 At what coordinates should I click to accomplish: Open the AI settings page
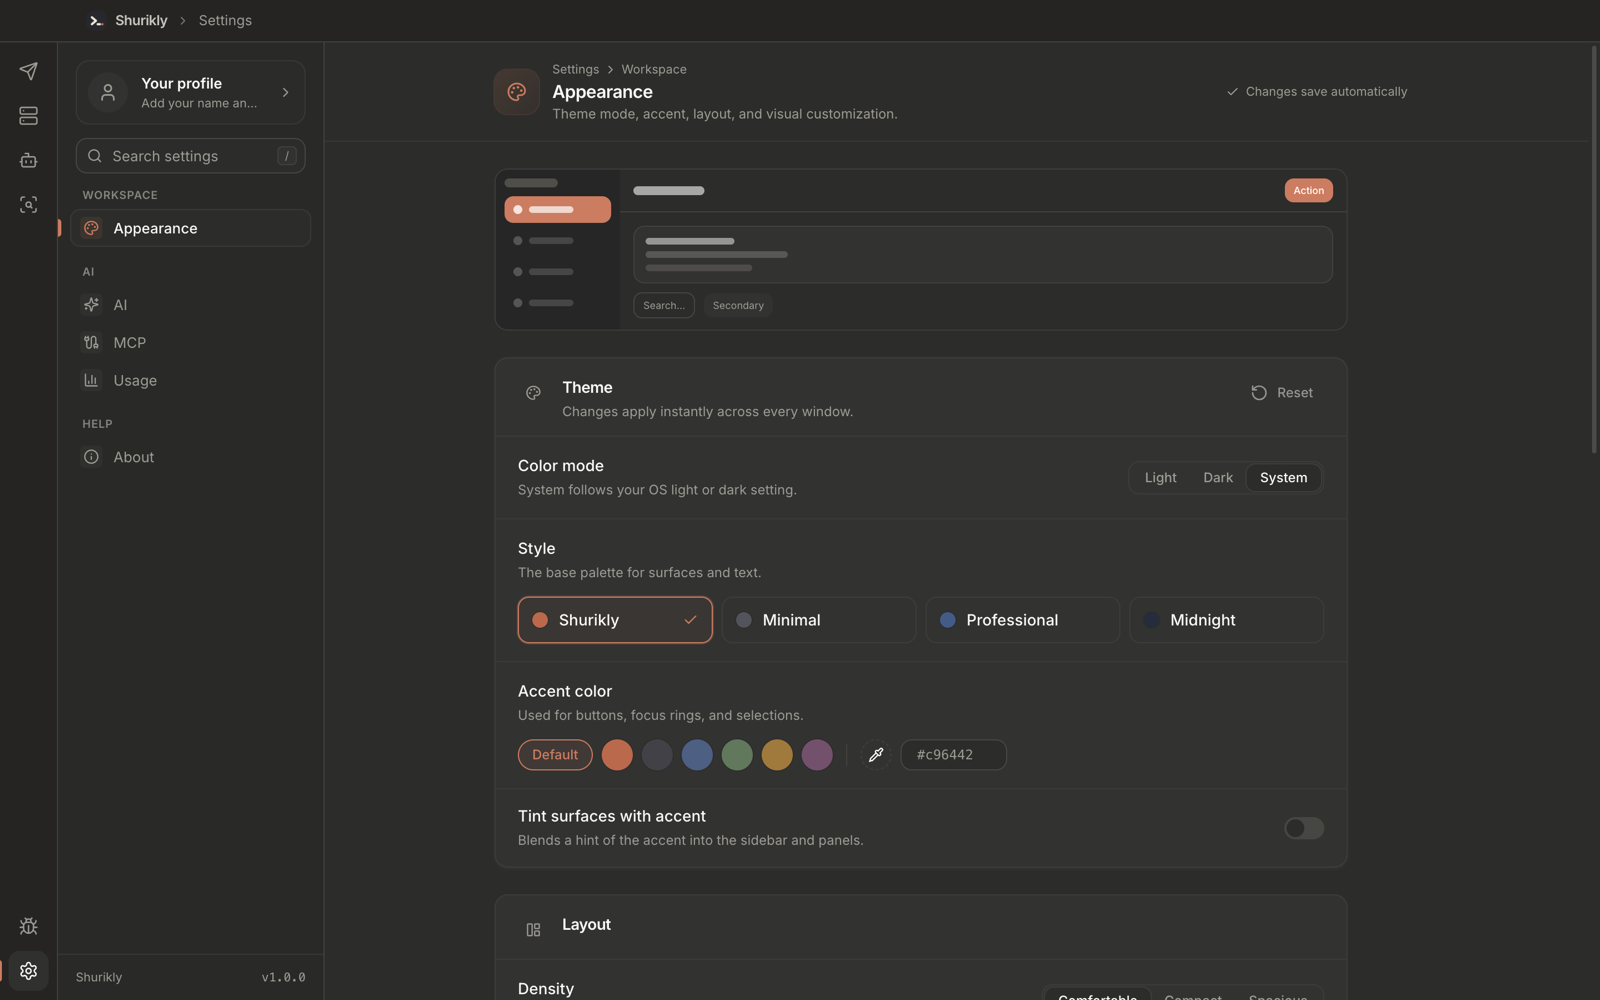190,305
